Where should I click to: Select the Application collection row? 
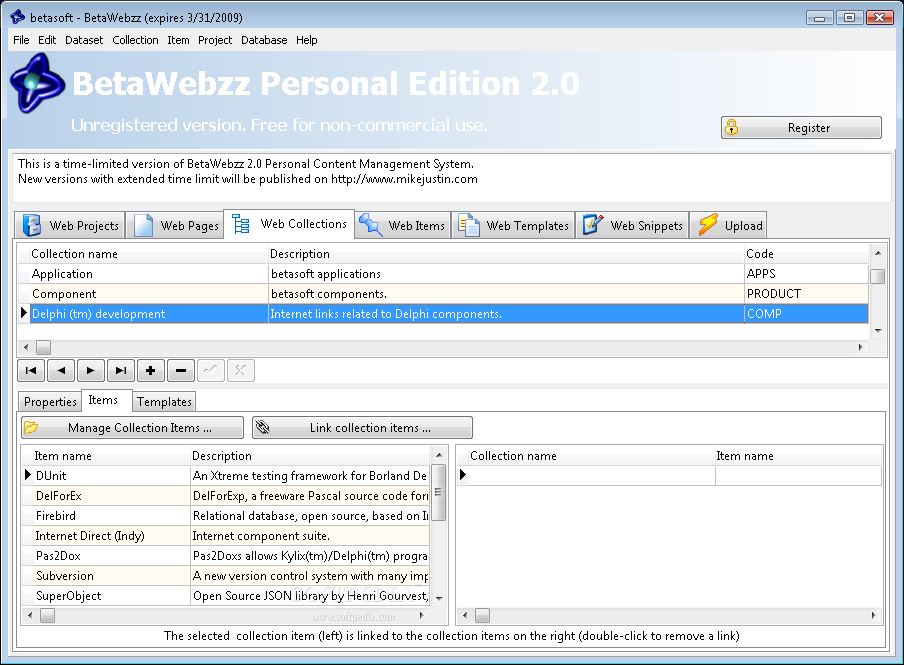[443, 273]
